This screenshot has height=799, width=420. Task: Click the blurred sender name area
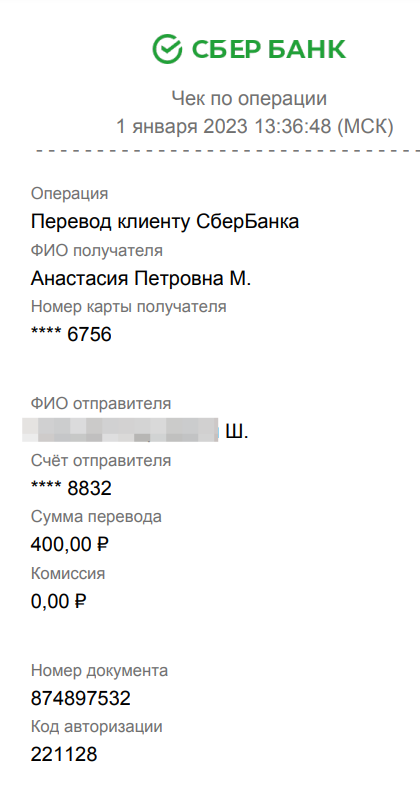(120, 430)
